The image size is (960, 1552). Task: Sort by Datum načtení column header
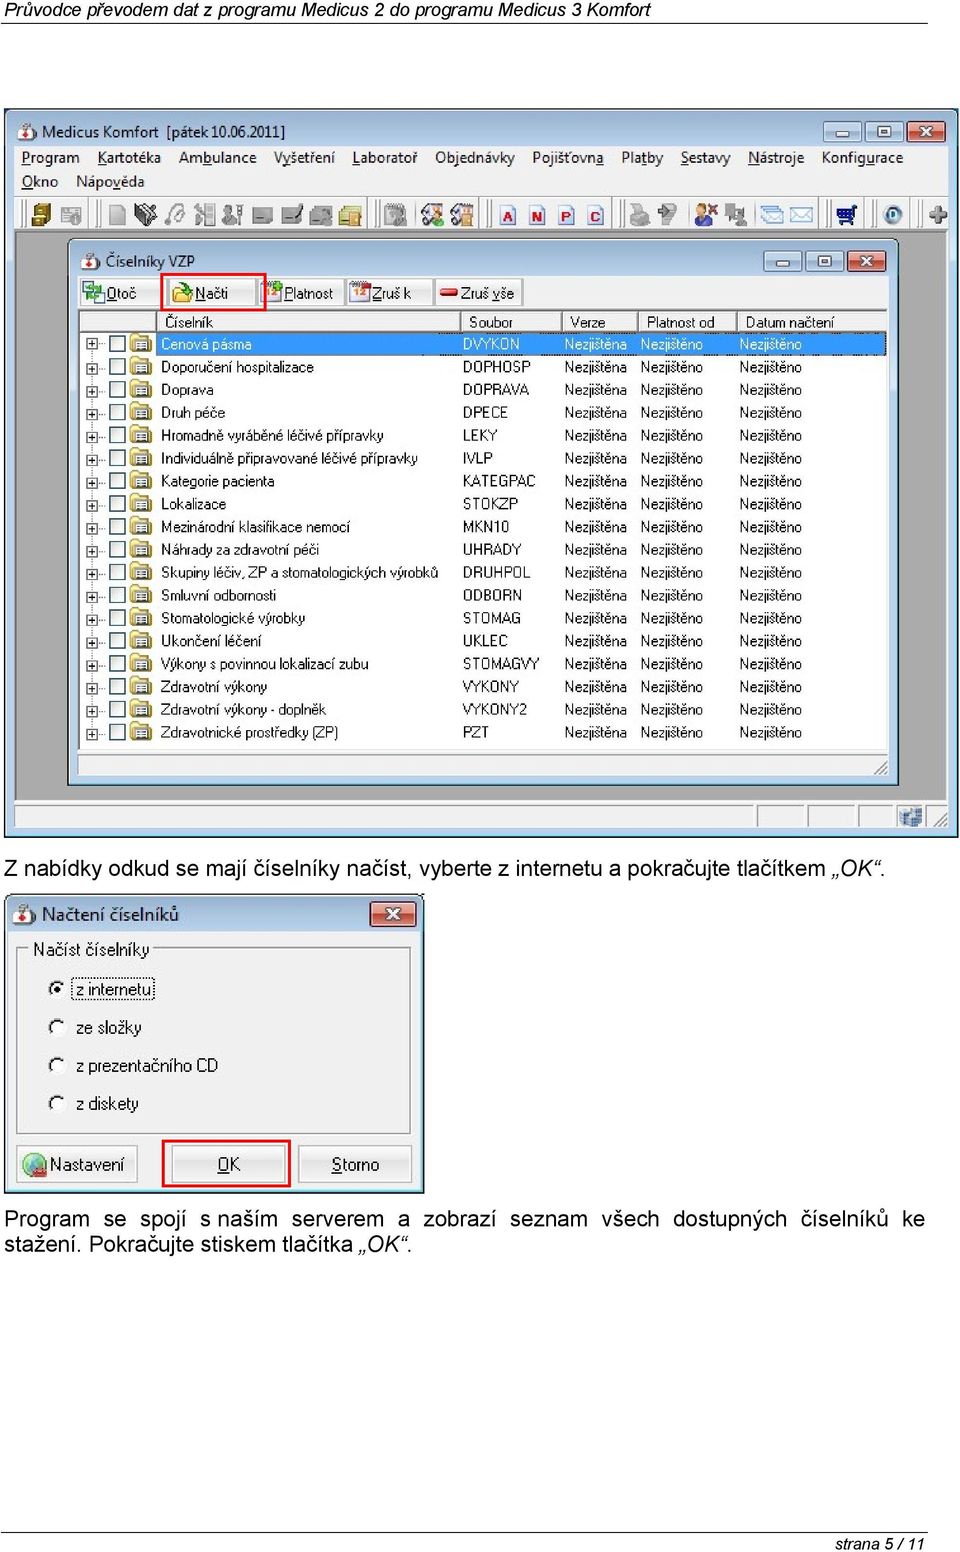[811, 322]
